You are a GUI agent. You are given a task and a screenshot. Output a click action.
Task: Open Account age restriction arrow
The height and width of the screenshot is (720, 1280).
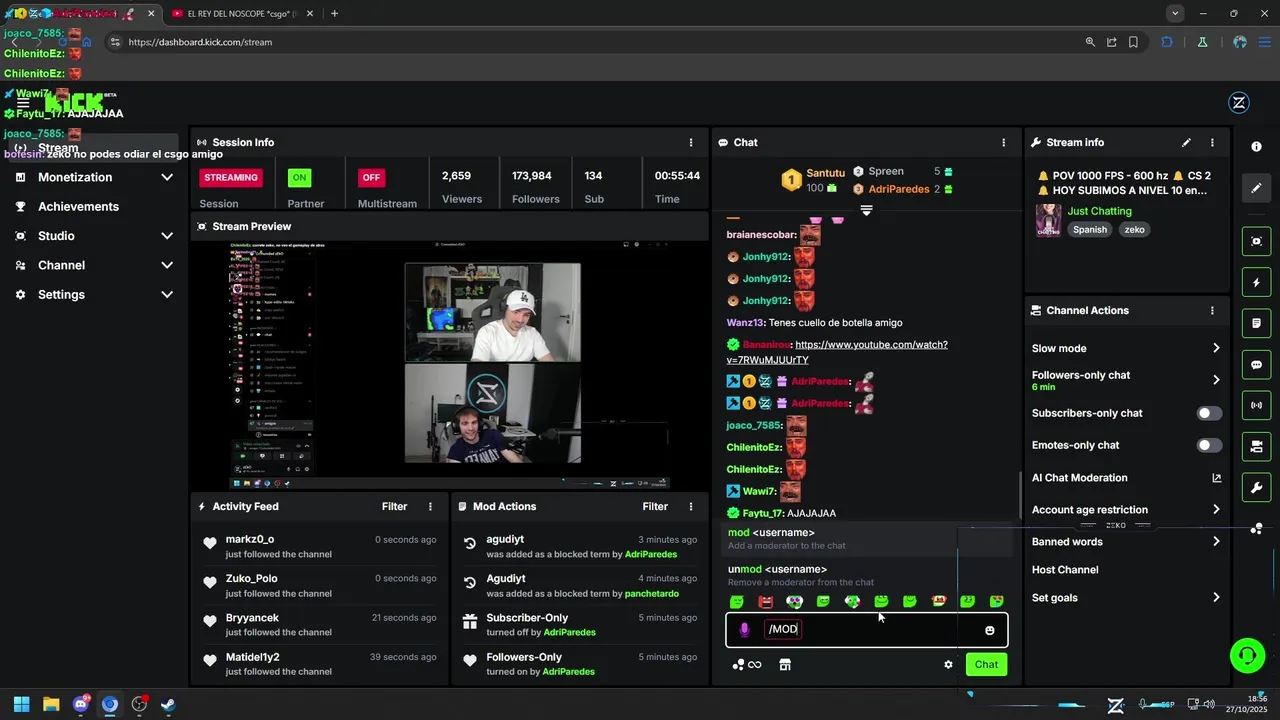pyautogui.click(x=1216, y=510)
